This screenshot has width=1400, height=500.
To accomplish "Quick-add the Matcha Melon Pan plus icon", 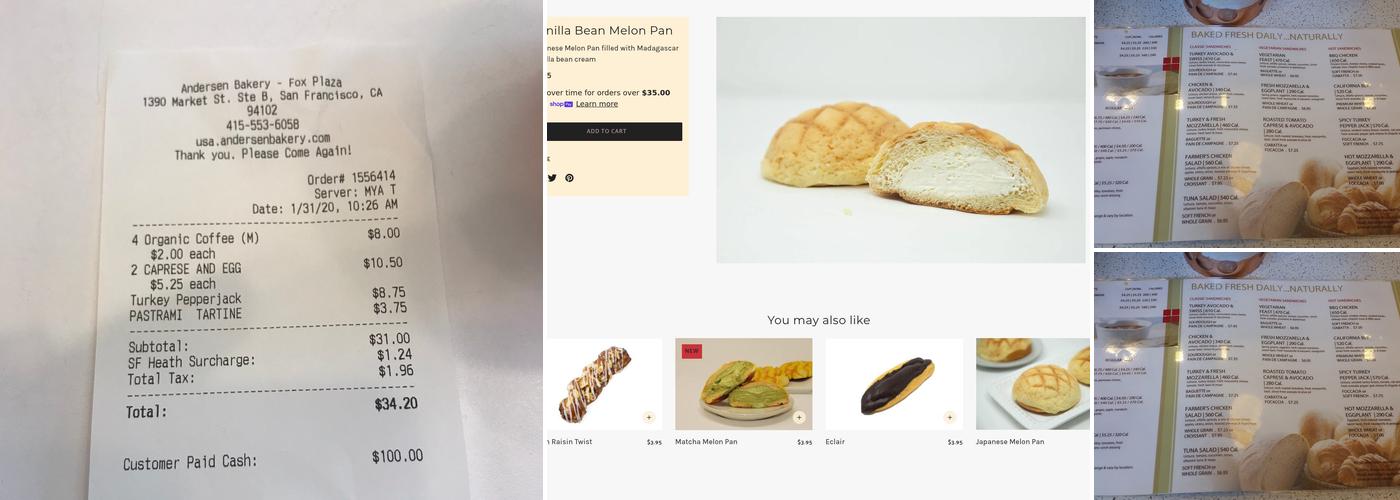I will [798, 417].
